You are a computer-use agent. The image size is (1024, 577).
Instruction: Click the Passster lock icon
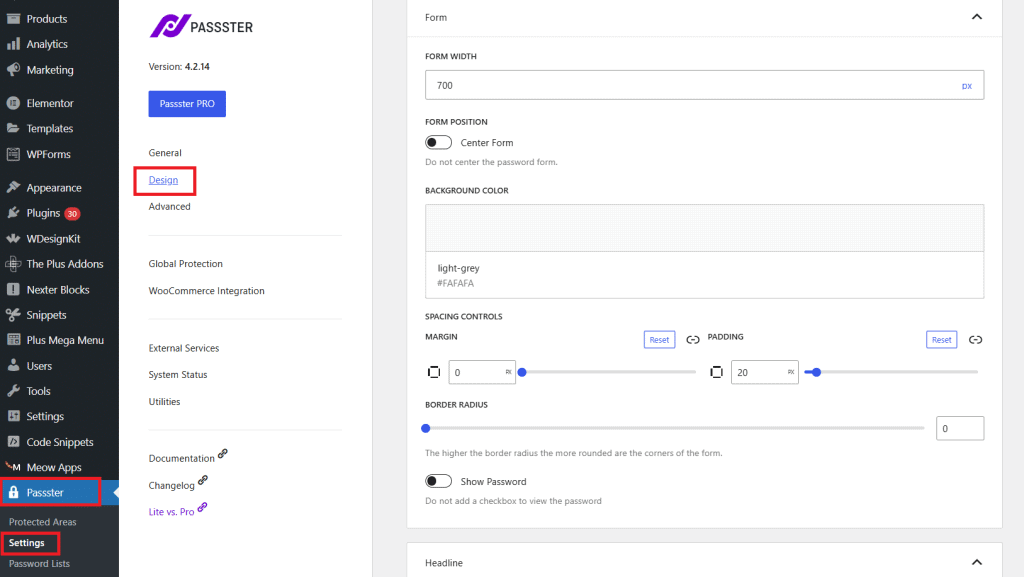pos(13,492)
